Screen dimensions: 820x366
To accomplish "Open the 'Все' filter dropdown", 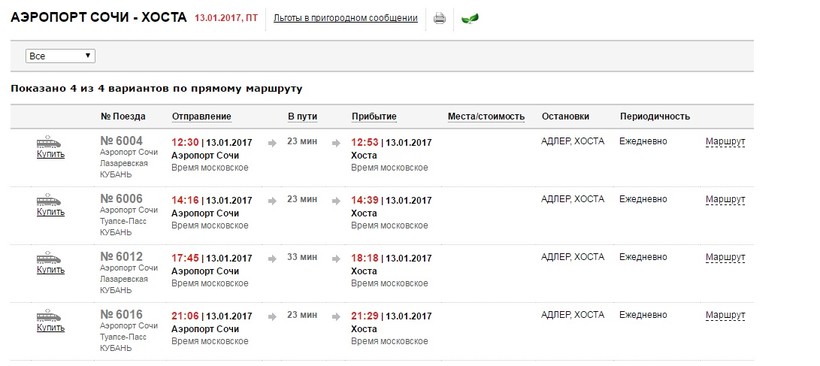I will [x=60, y=56].
